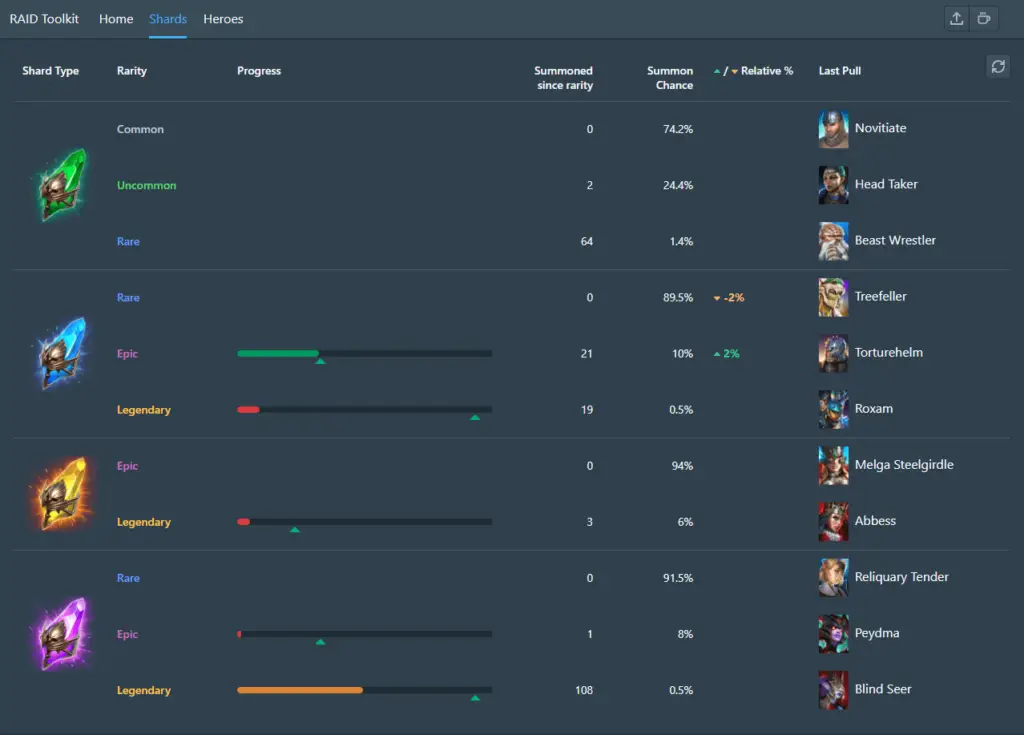Open the Home tab
Screen dimensions: 1024x735
click(x=116, y=19)
